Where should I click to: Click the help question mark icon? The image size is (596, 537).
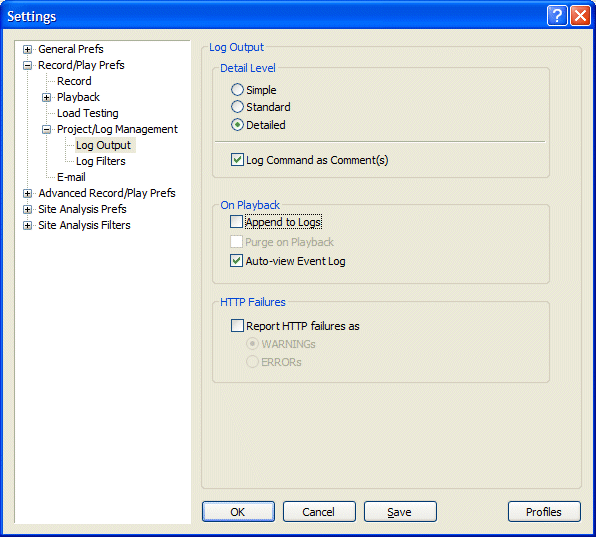(557, 16)
